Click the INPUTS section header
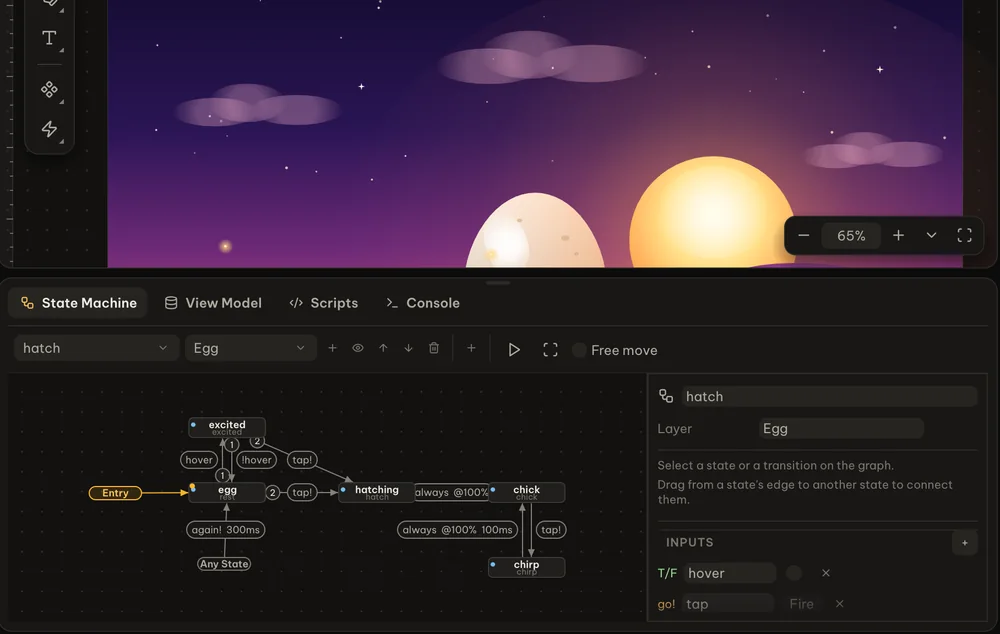 [689, 543]
